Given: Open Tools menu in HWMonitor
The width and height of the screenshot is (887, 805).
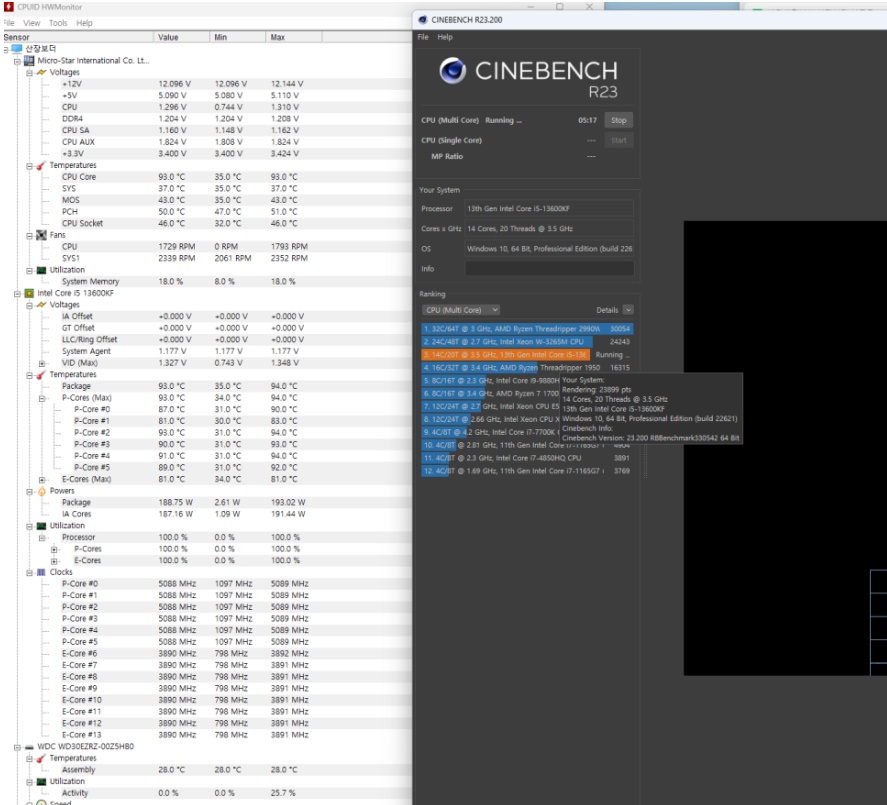Looking at the screenshot, I should (58, 23).
